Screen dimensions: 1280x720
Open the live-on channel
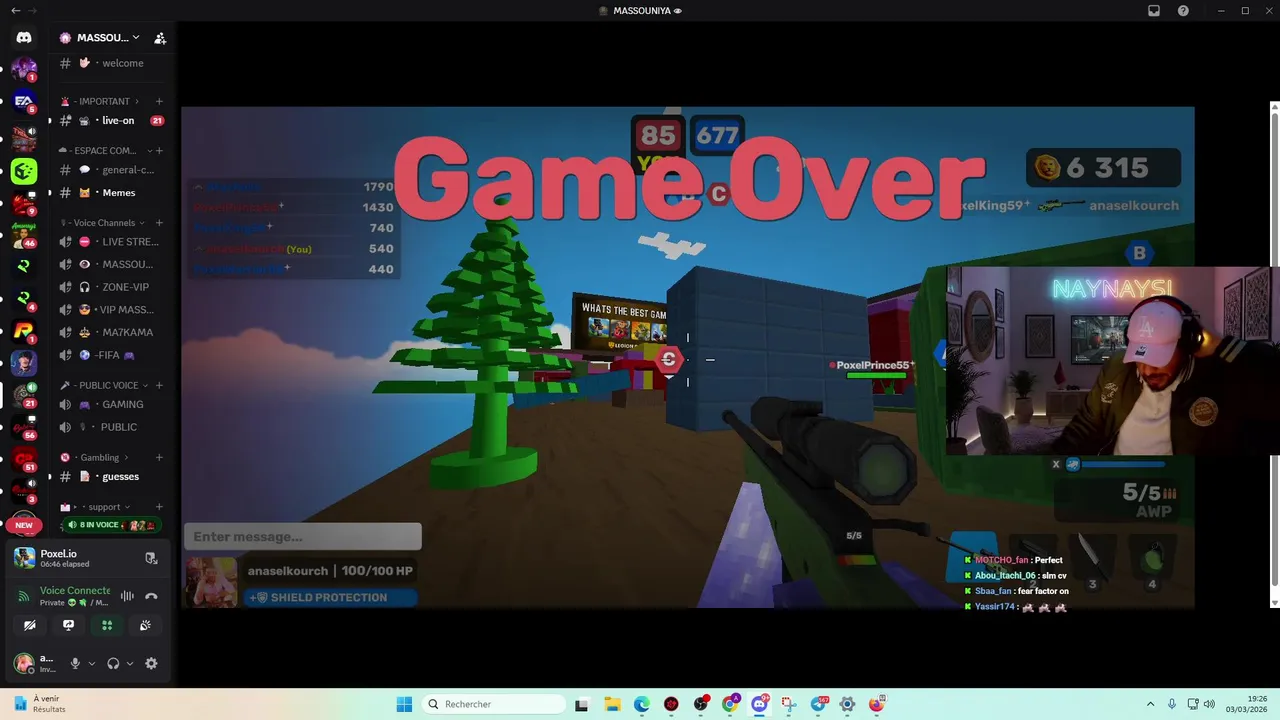click(111, 120)
